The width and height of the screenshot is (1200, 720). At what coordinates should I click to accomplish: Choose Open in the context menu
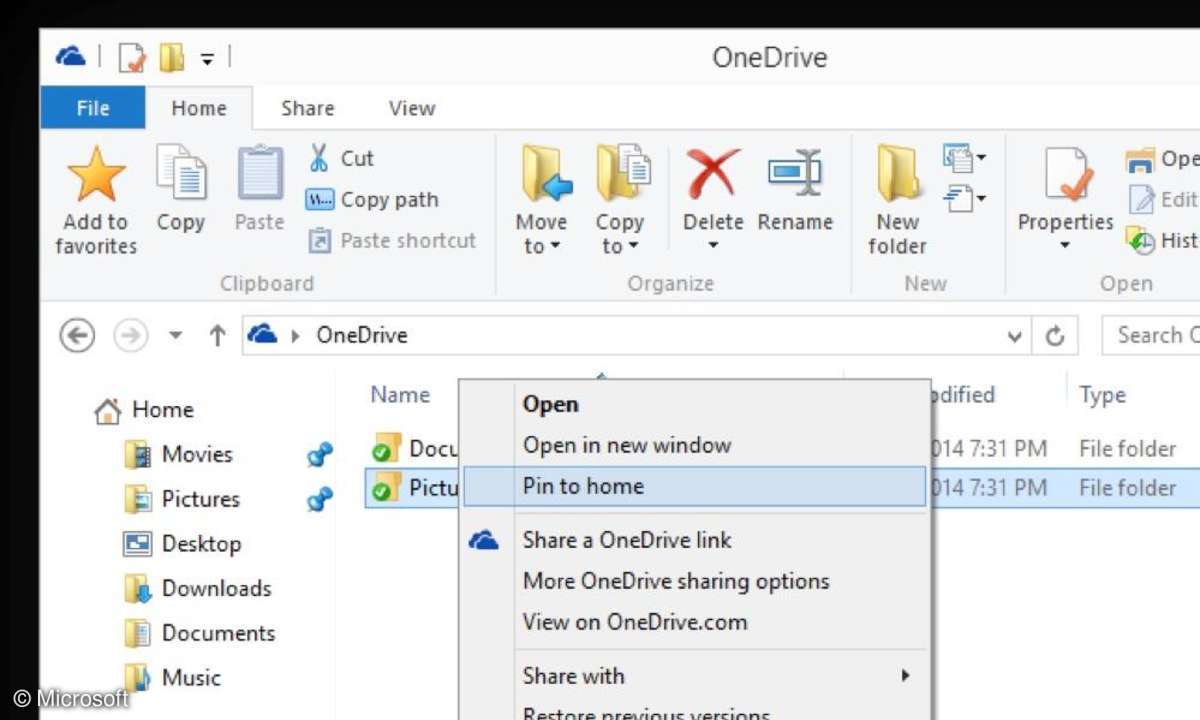pos(550,404)
